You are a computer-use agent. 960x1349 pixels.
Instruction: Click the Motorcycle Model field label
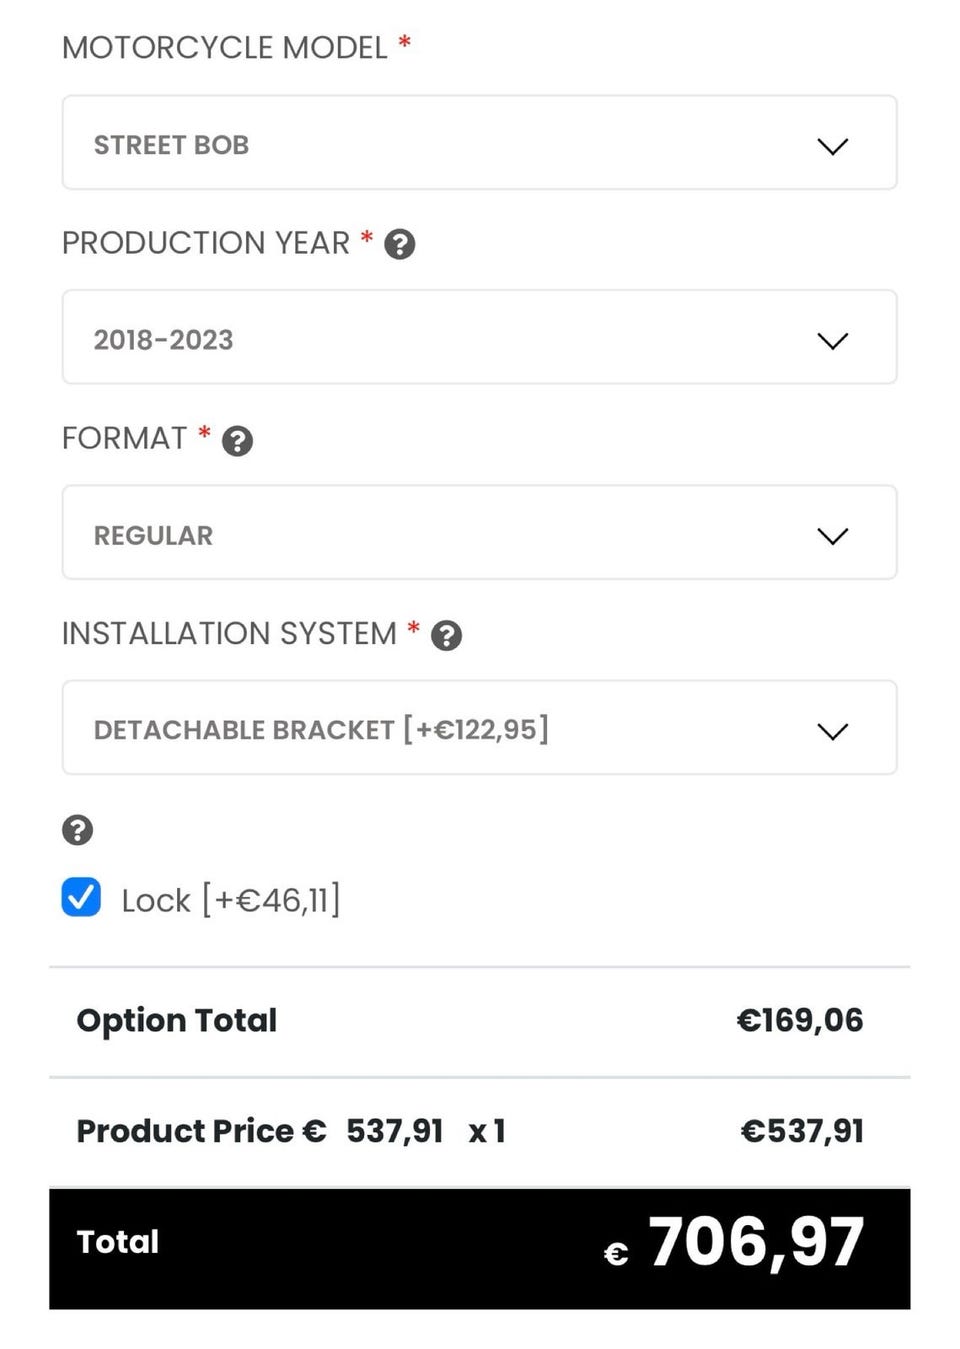pyautogui.click(x=225, y=48)
